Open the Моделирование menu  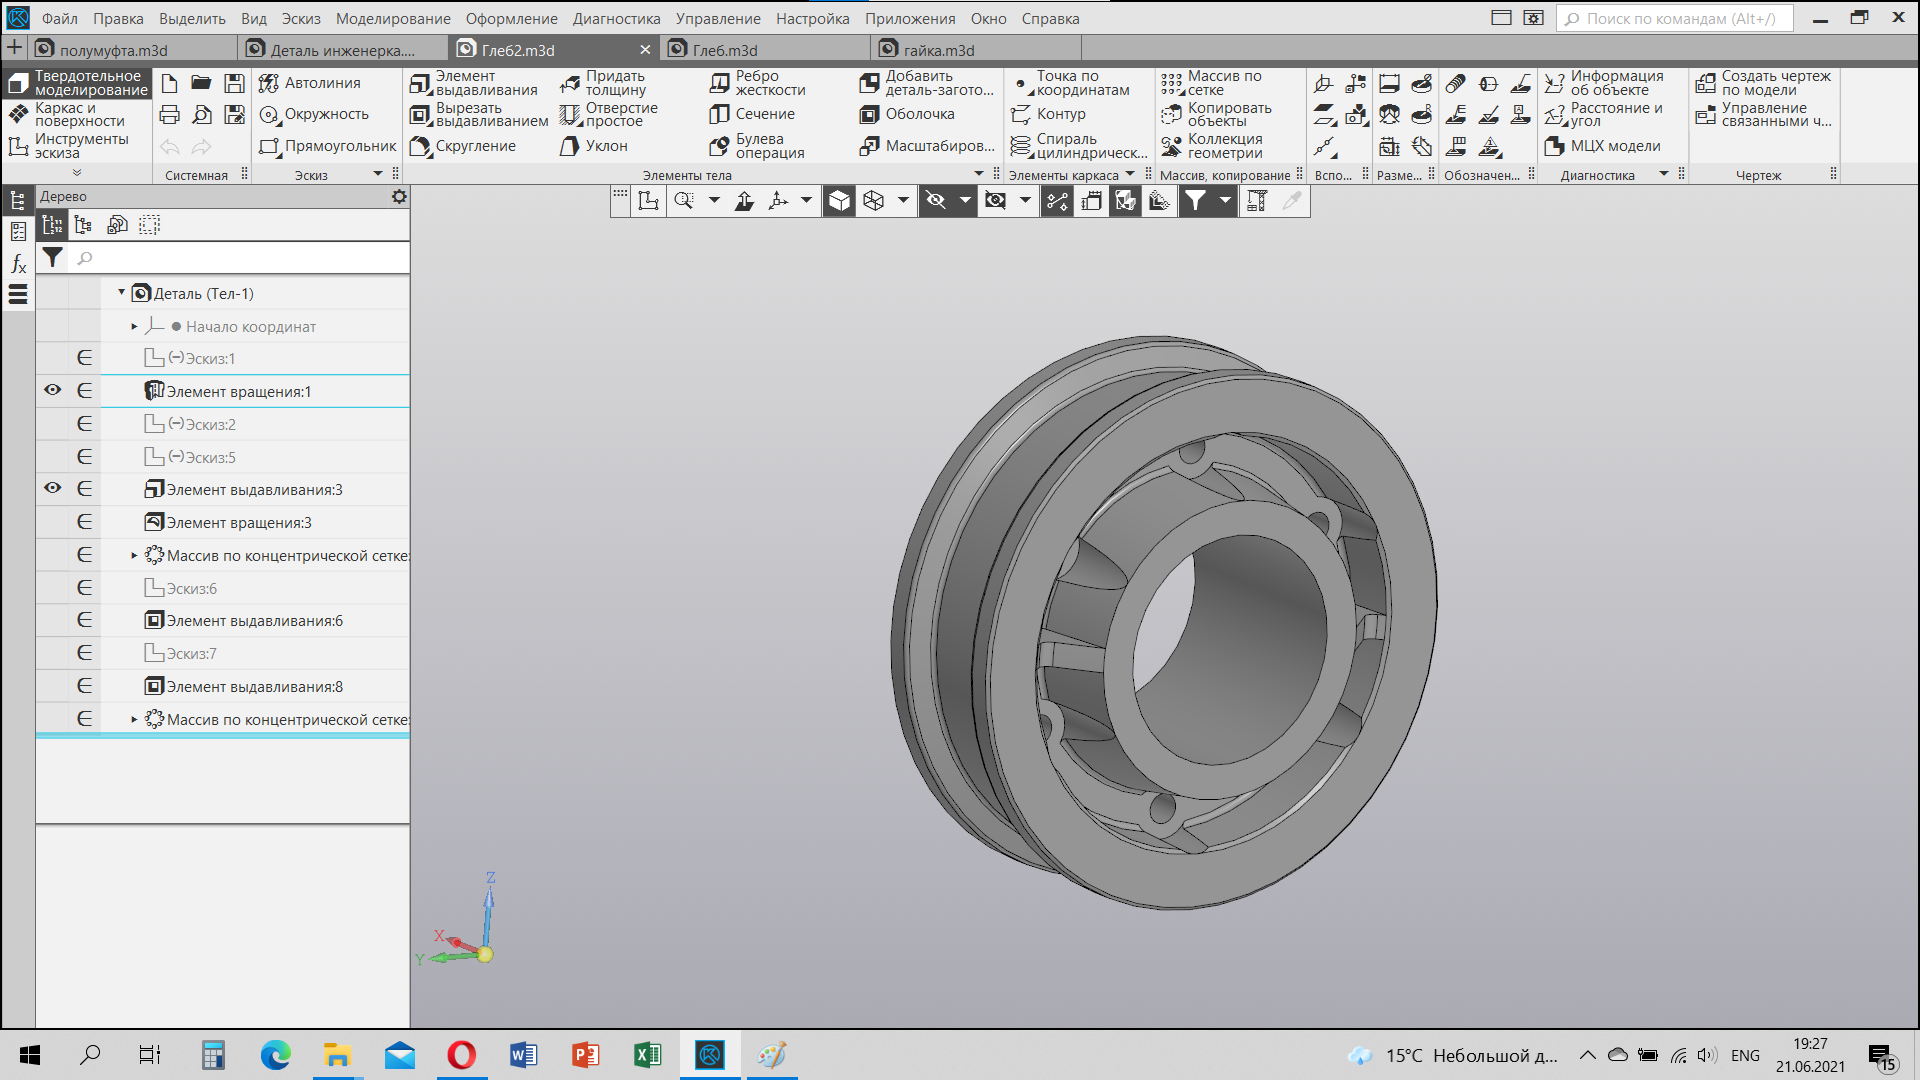393,18
